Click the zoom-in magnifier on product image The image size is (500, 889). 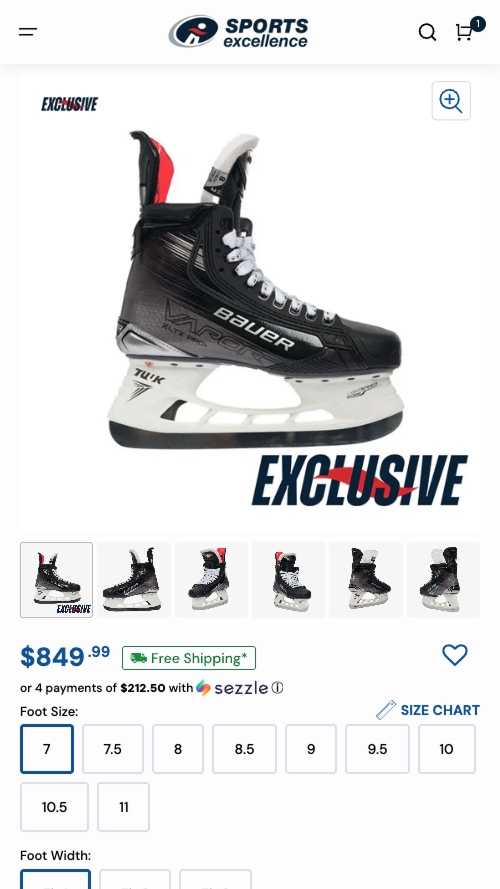coord(451,101)
